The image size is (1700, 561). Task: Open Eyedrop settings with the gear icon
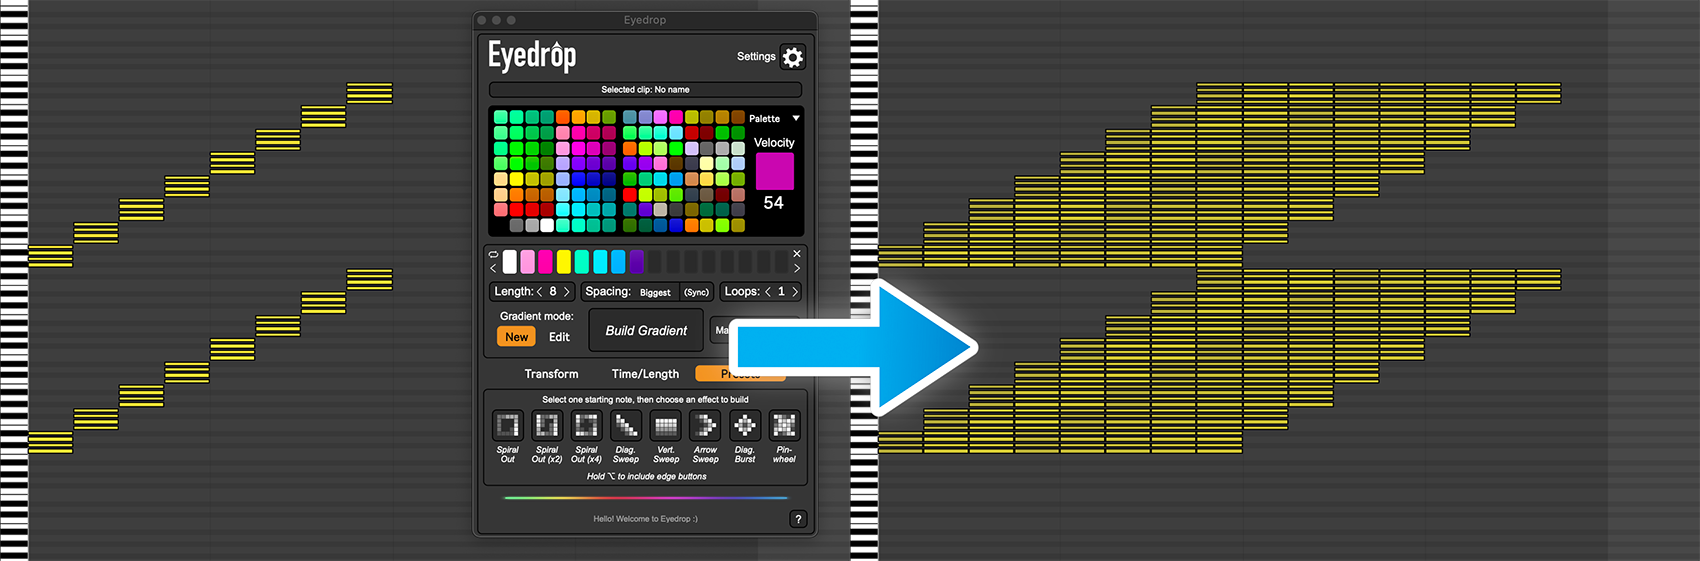point(792,57)
